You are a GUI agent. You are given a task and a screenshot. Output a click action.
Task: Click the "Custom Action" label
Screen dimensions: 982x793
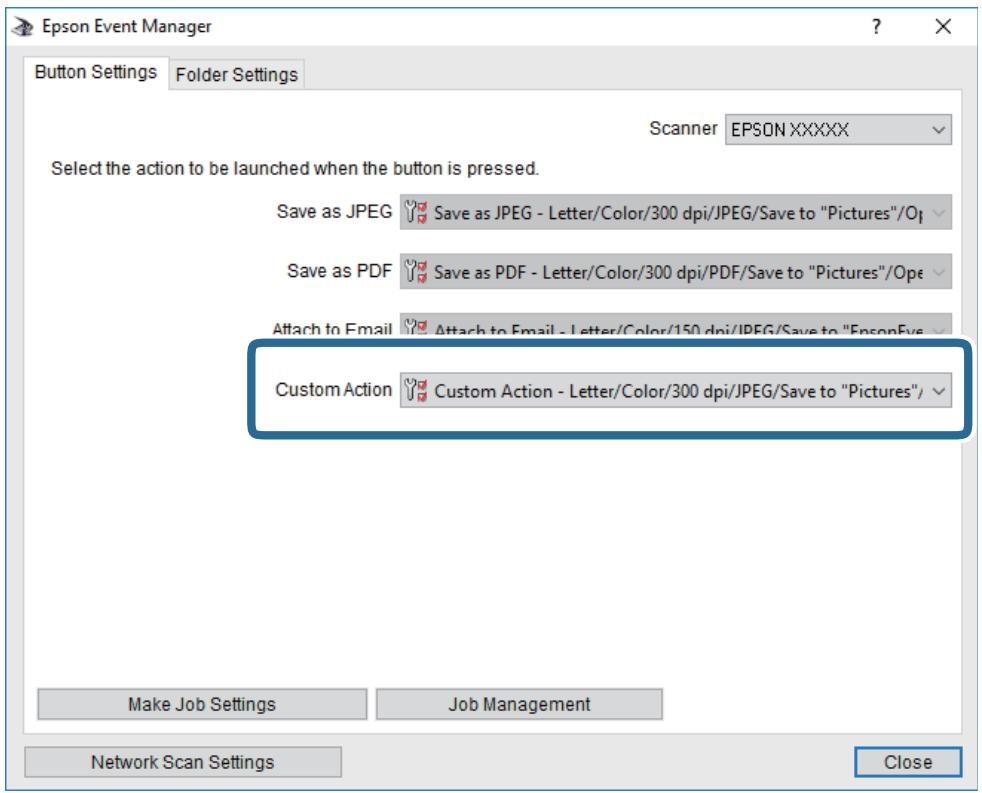333,390
